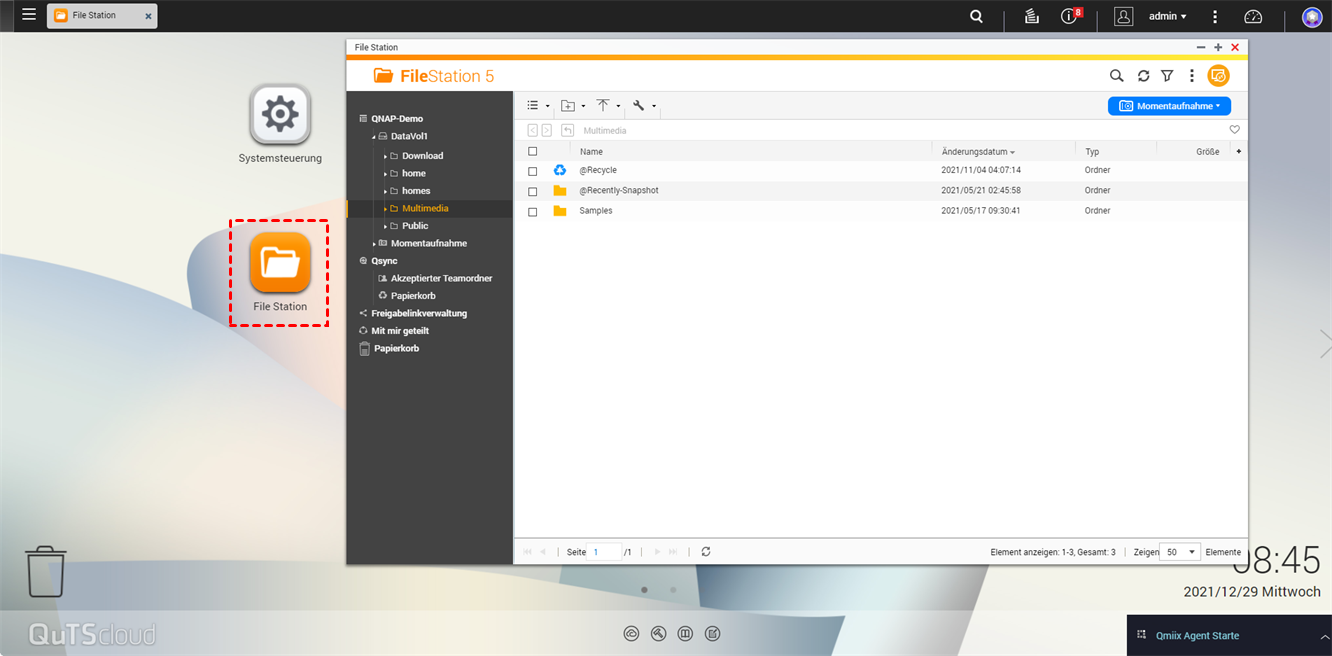1332x656 pixels.
Task: Go forward with the right navigation arrow
Action: click(x=547, y=130)
